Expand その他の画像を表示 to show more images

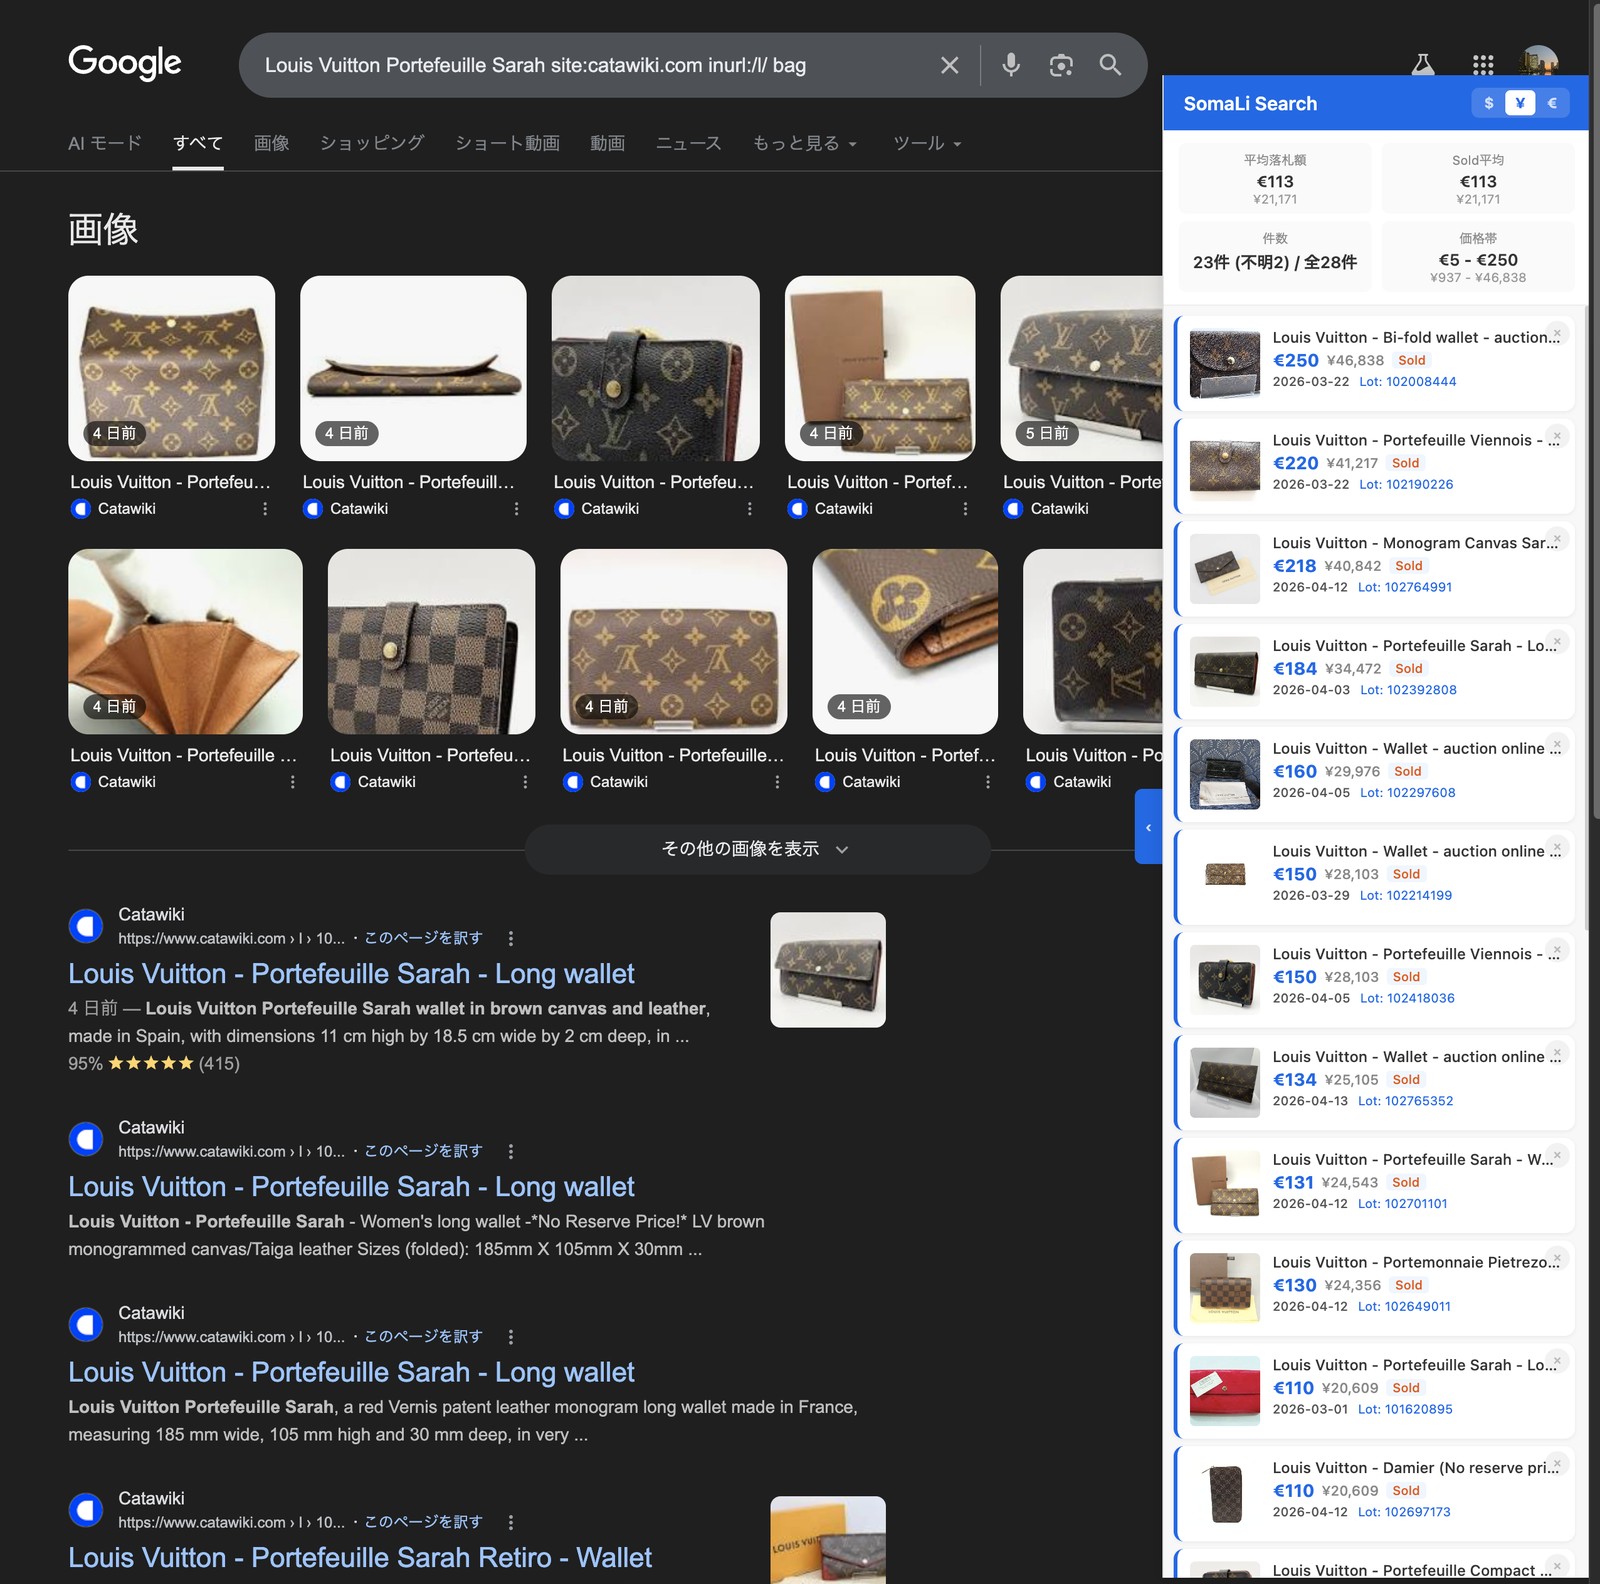click(x=757, y=849)
